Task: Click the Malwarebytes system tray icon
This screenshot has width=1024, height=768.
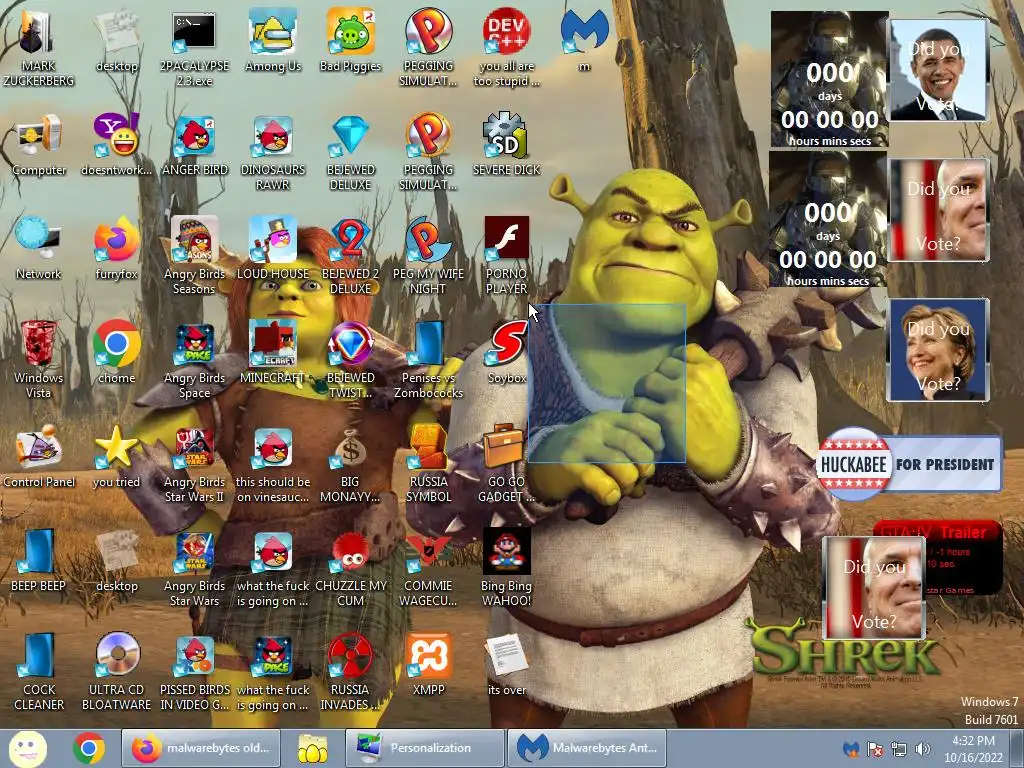Action: coord(850,749)
